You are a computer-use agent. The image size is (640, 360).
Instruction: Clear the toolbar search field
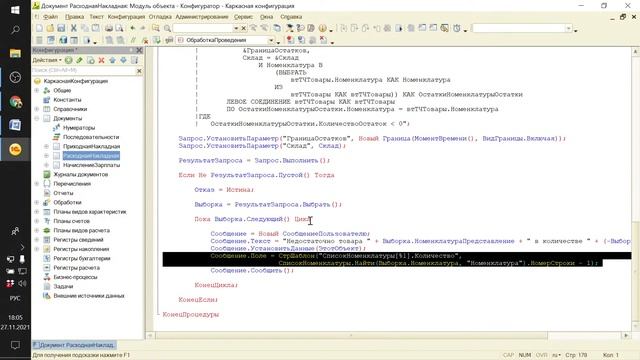point(244,28)
